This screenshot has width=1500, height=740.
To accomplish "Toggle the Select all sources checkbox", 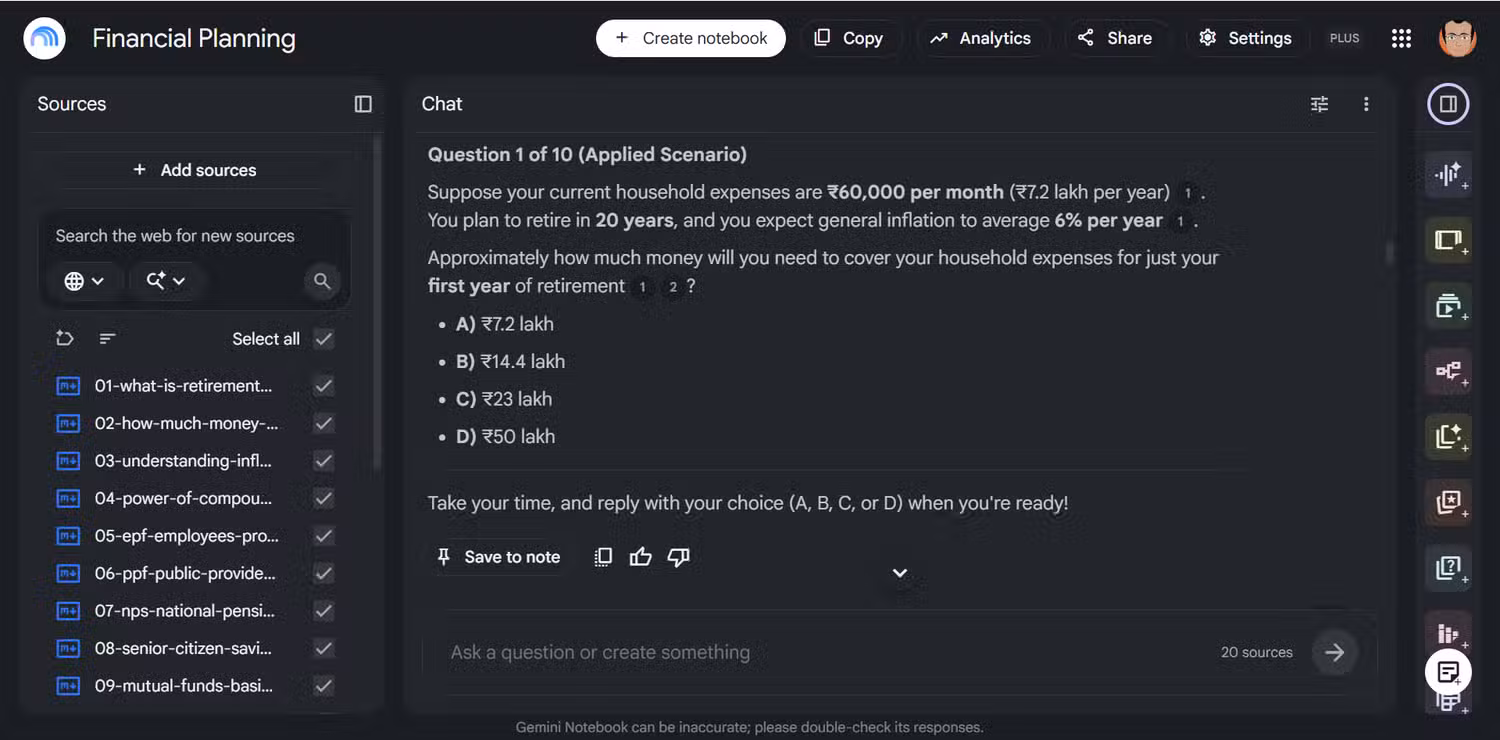I will [323, 339].
